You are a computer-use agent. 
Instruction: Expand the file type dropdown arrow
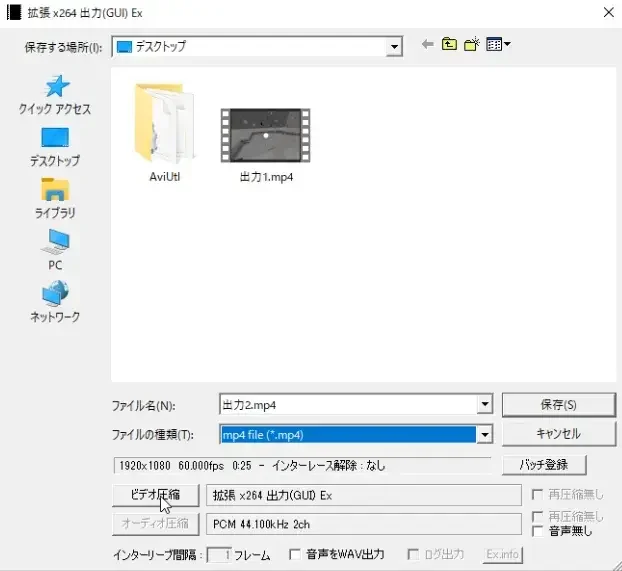(x=485, y=434)
